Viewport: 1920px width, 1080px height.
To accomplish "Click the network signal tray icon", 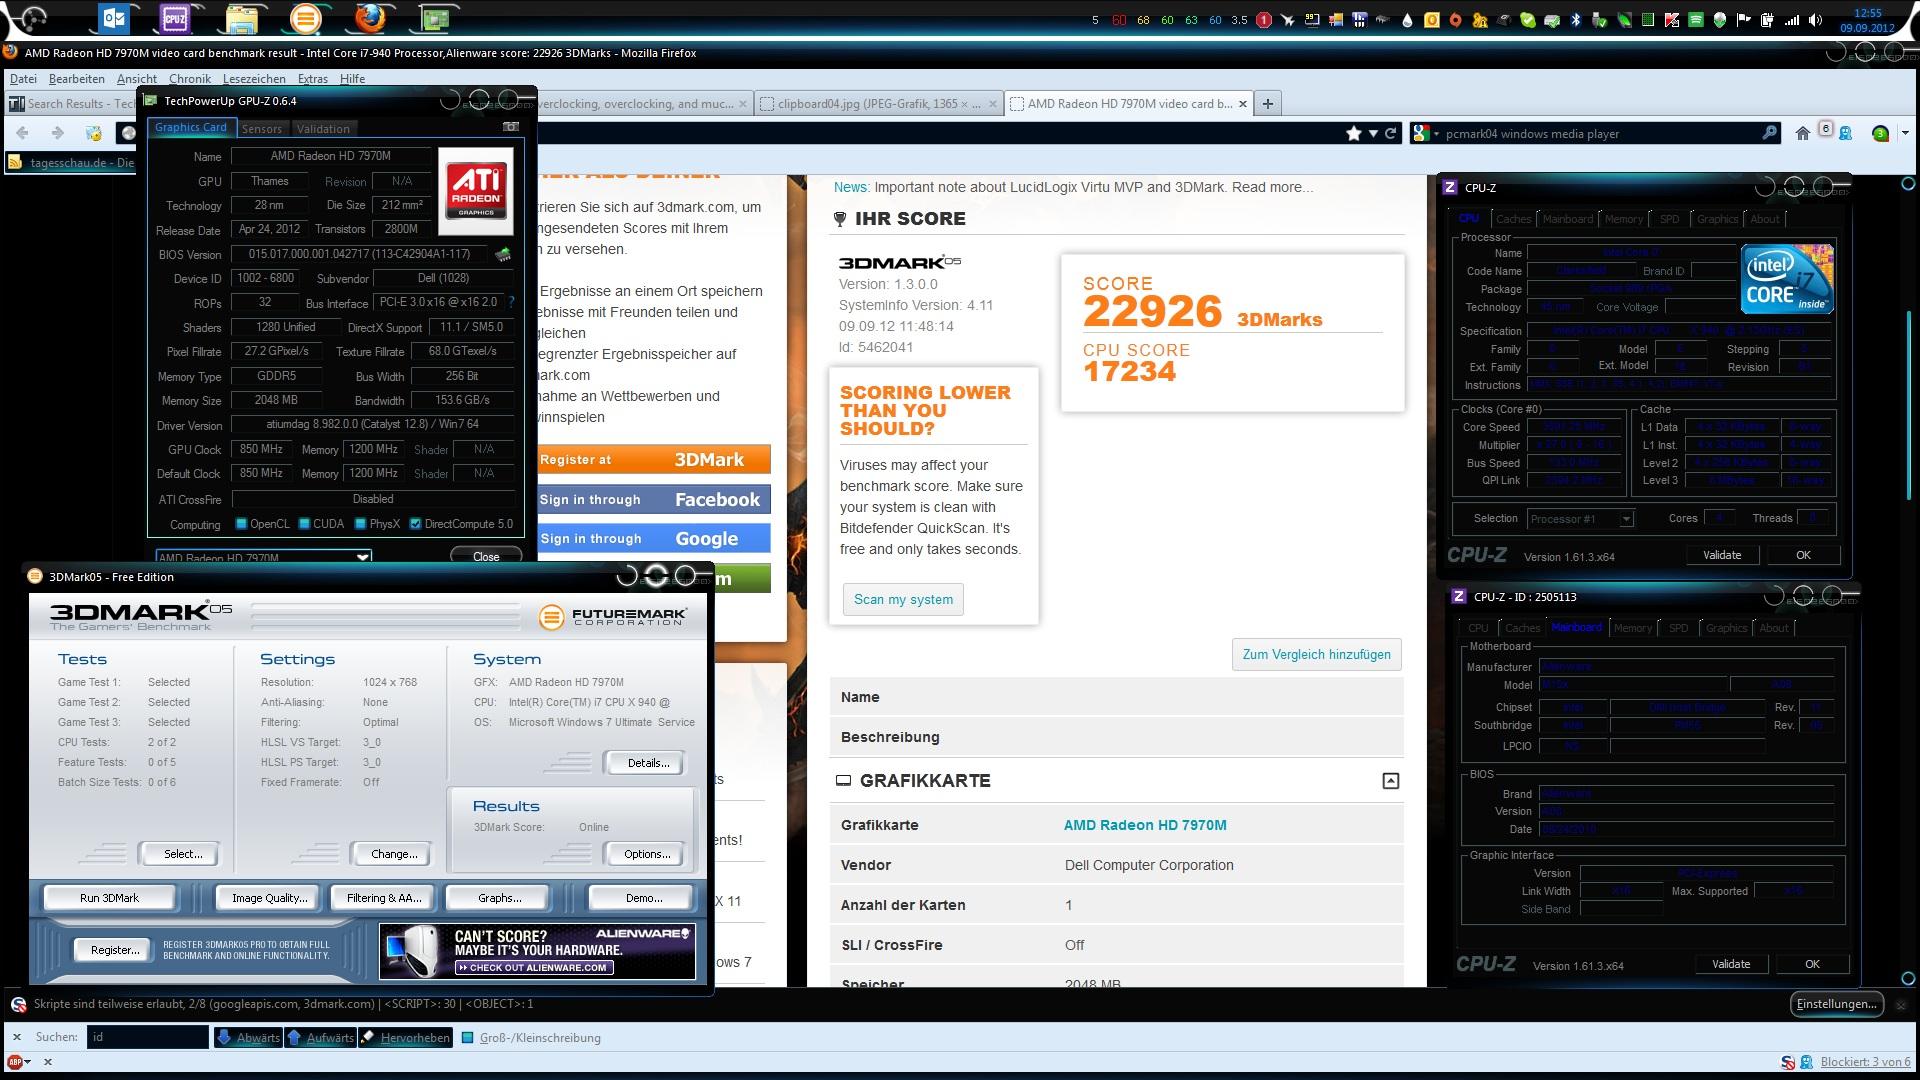I will coord(1792,20).
